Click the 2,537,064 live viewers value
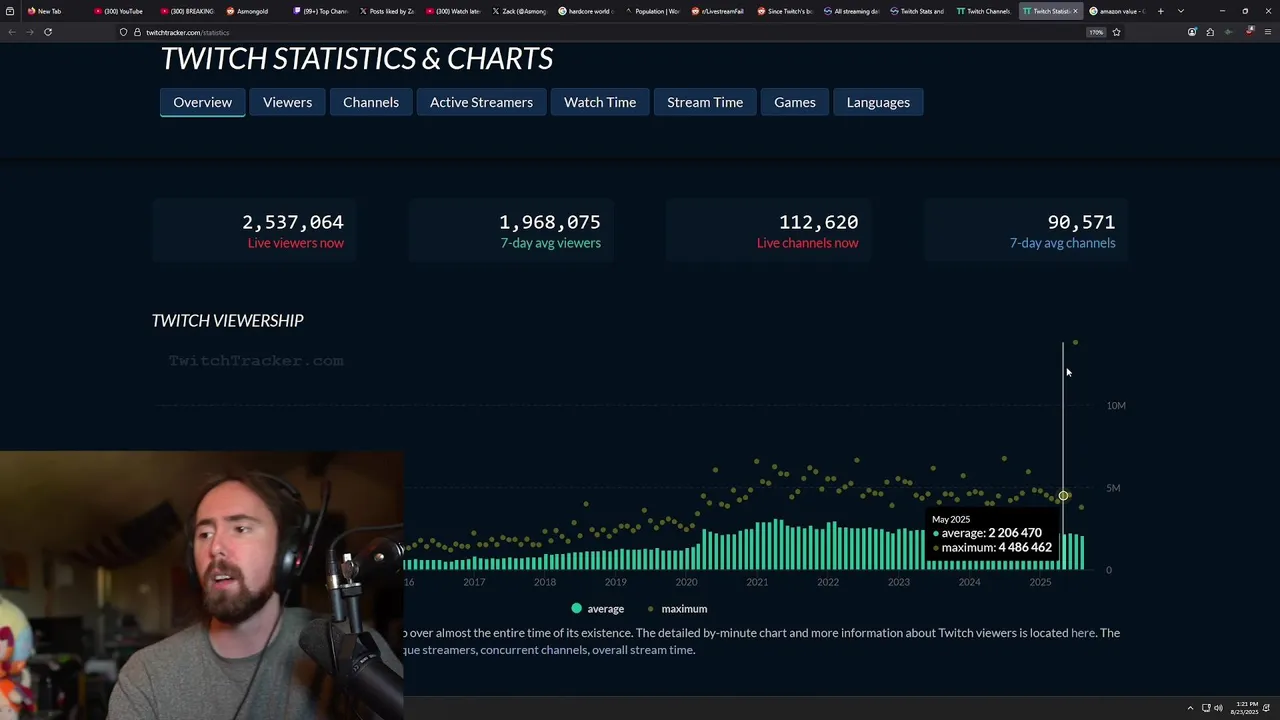 pos(292,222)
